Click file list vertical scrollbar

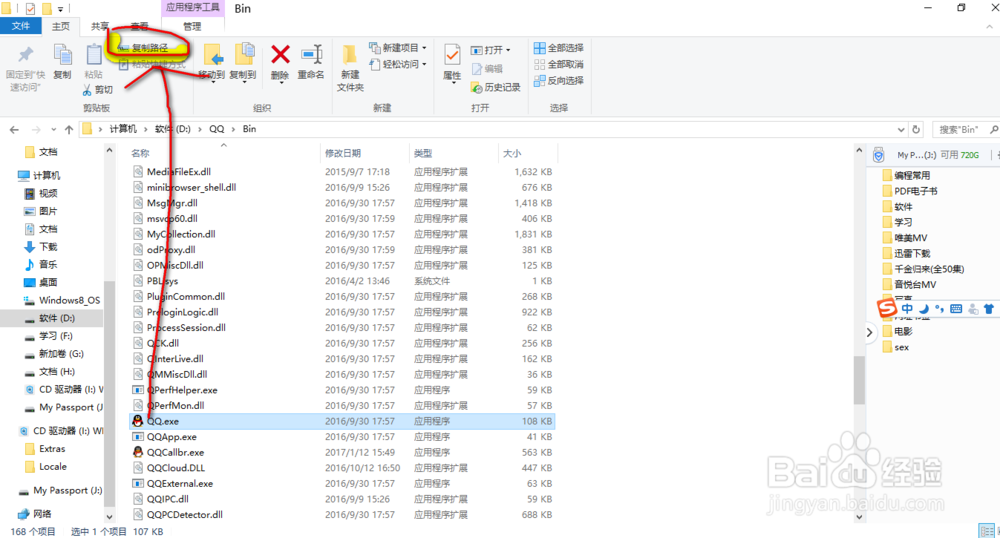tap(859, 380)
